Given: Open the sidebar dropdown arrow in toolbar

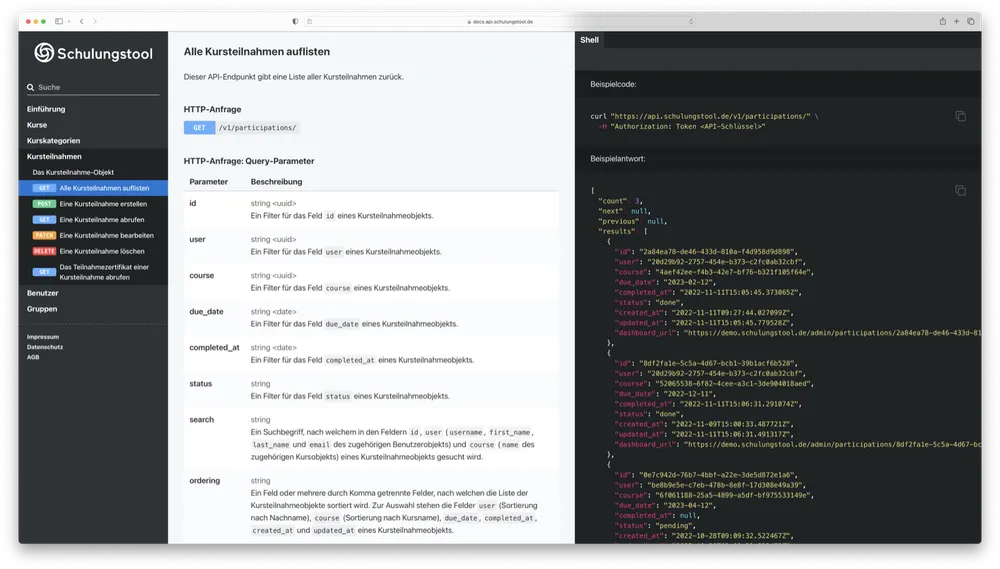Looking at the screenshot, I should 69,21.
